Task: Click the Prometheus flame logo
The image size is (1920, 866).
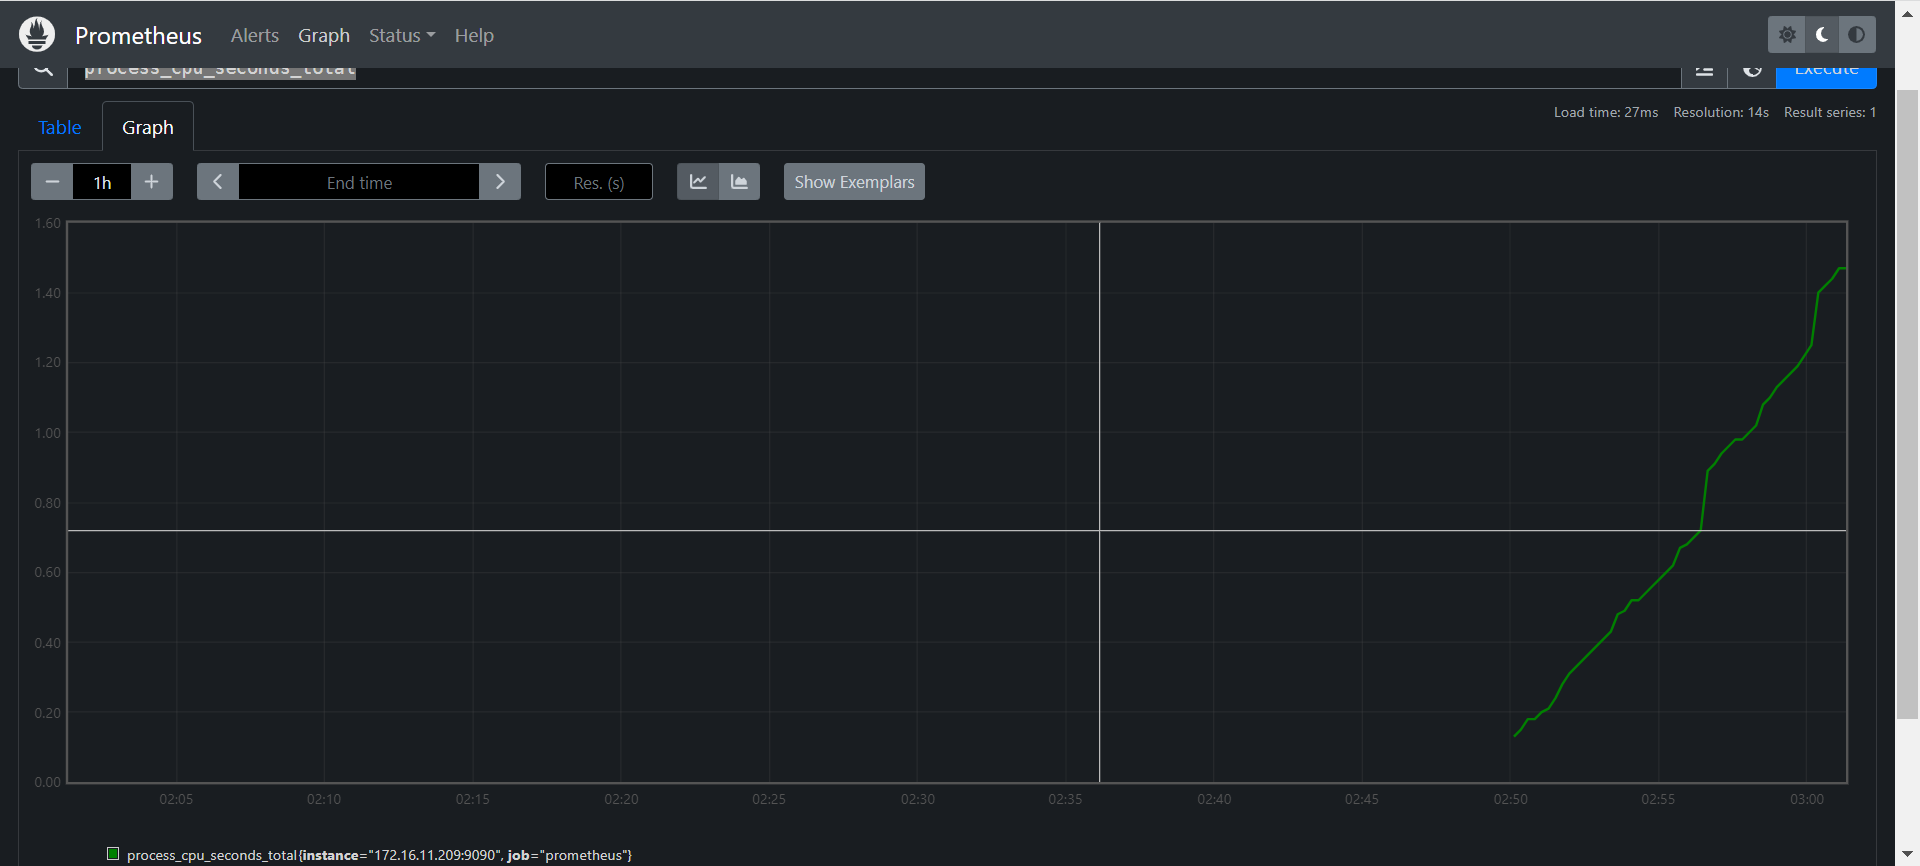Action: [37, 35]
